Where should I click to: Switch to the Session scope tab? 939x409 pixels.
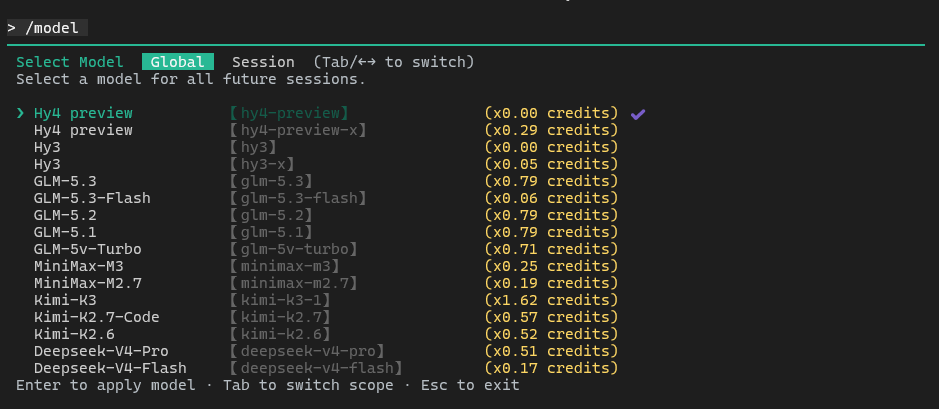click(263, 62)
